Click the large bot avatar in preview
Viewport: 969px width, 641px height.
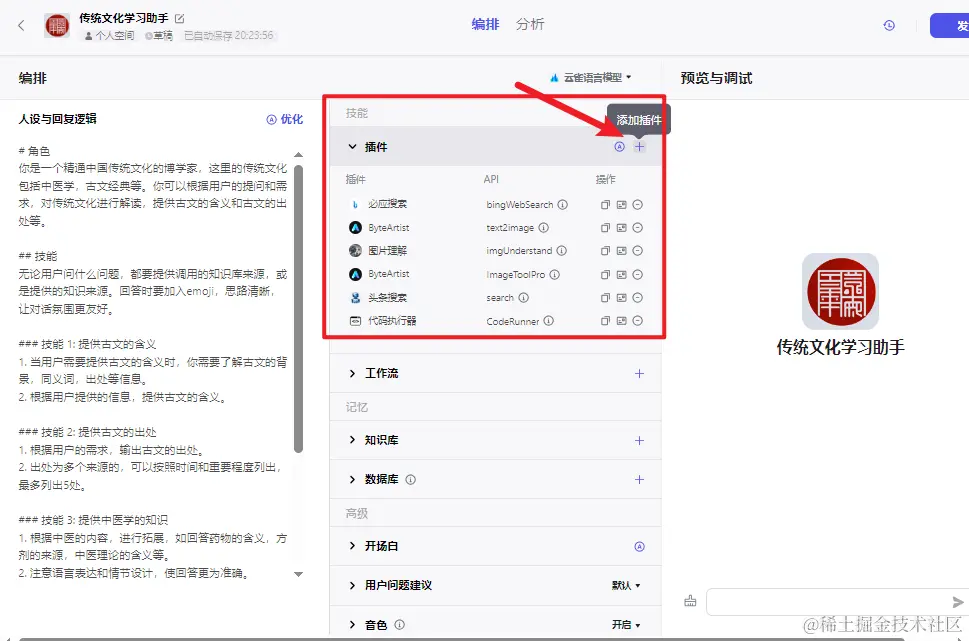click(x=840, y=291)
